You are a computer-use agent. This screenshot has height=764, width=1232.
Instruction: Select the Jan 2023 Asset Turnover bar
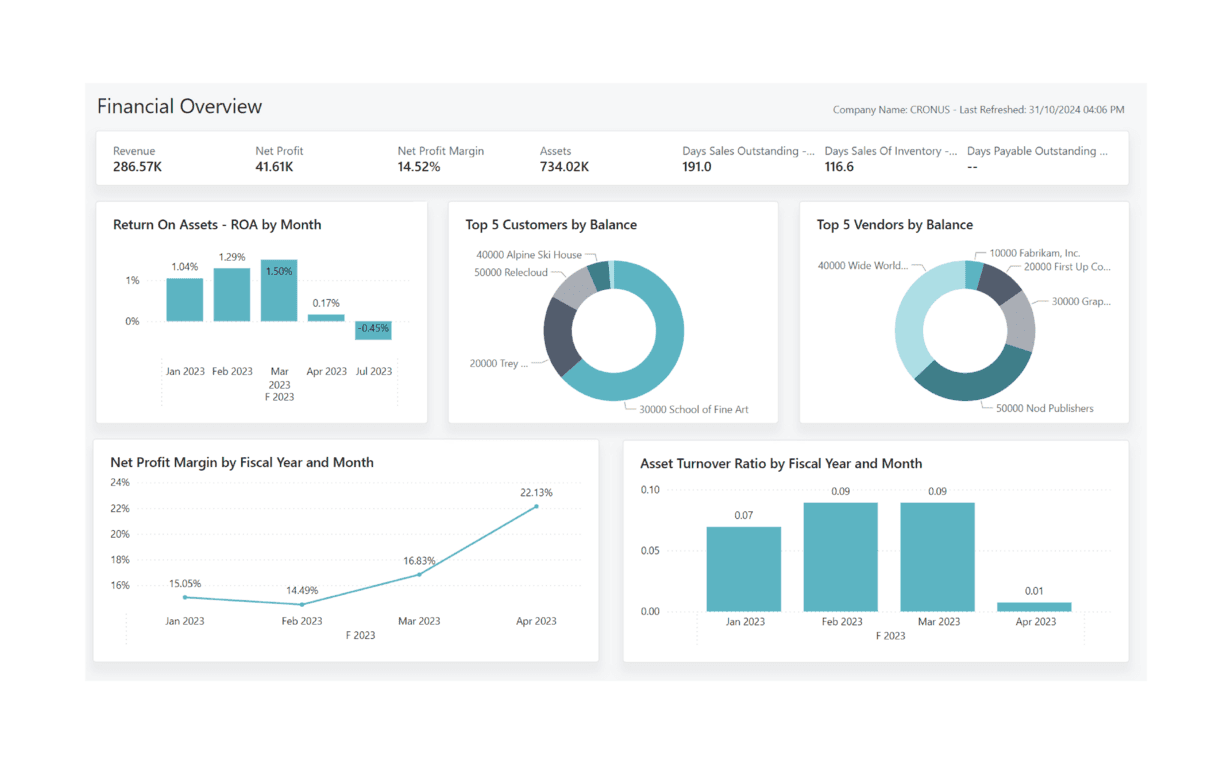click(x=743, y=569)
